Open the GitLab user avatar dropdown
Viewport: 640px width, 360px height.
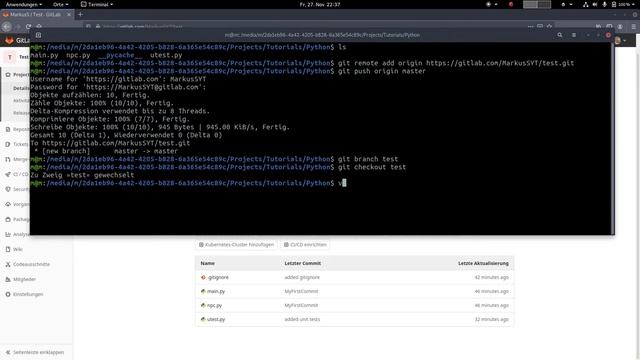point(620,40)
